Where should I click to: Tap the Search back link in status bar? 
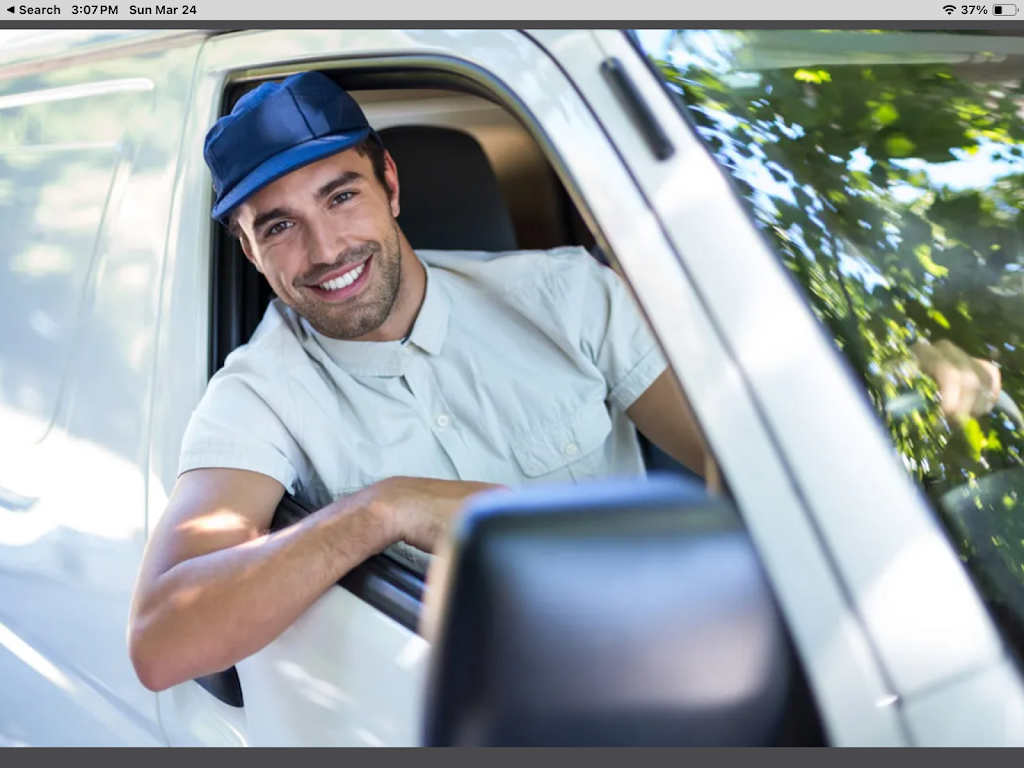(33, 10)
